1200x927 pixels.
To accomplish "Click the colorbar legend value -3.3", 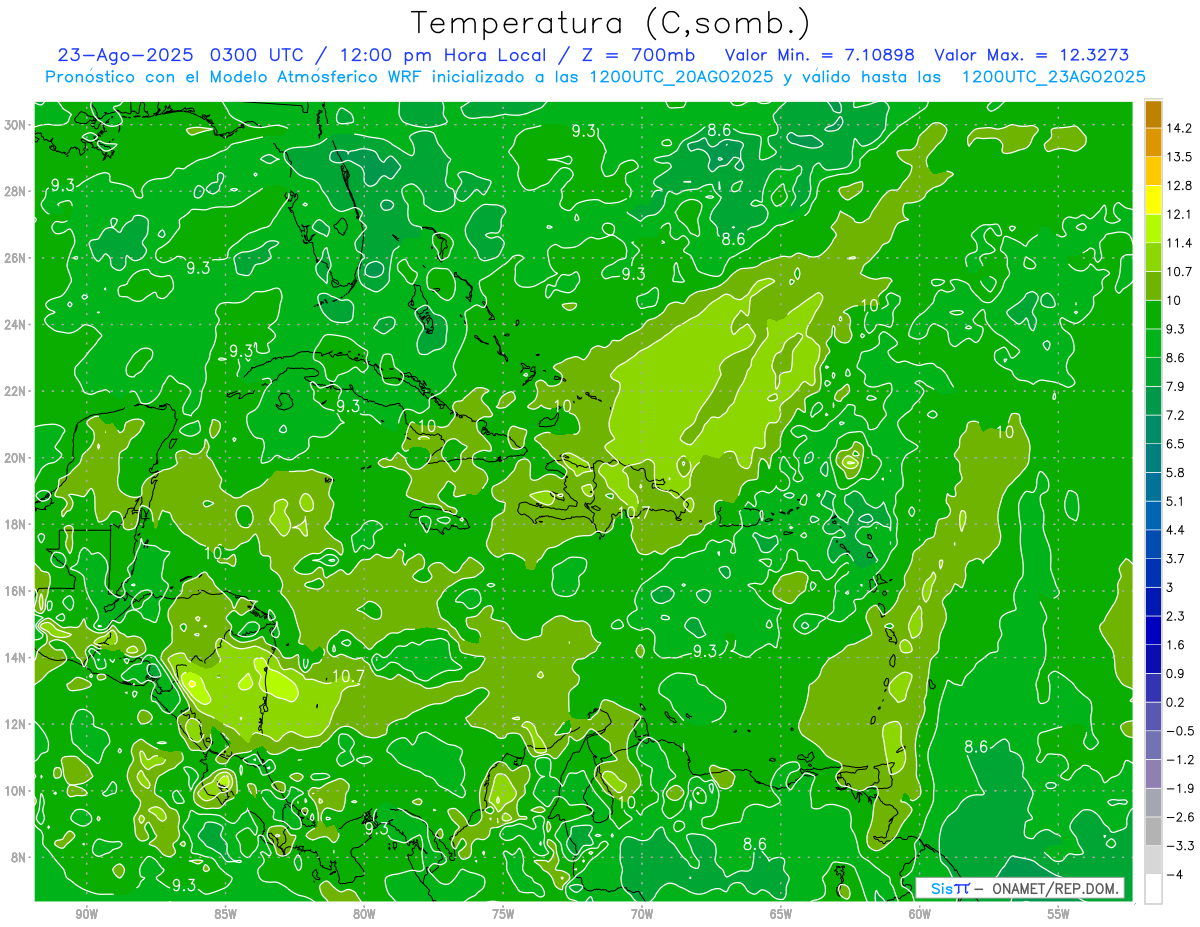I will (1179, 846).
